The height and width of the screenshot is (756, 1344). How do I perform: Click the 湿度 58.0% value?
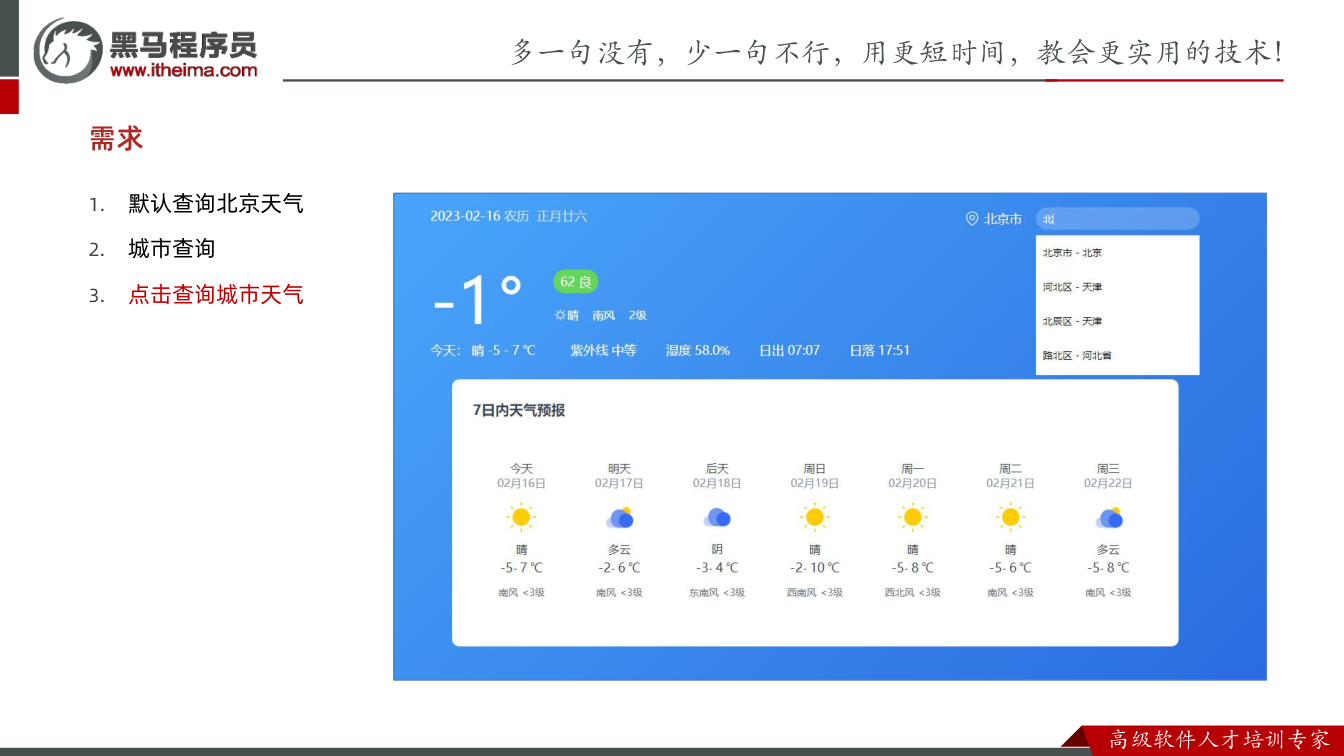(x=698, y=350)
